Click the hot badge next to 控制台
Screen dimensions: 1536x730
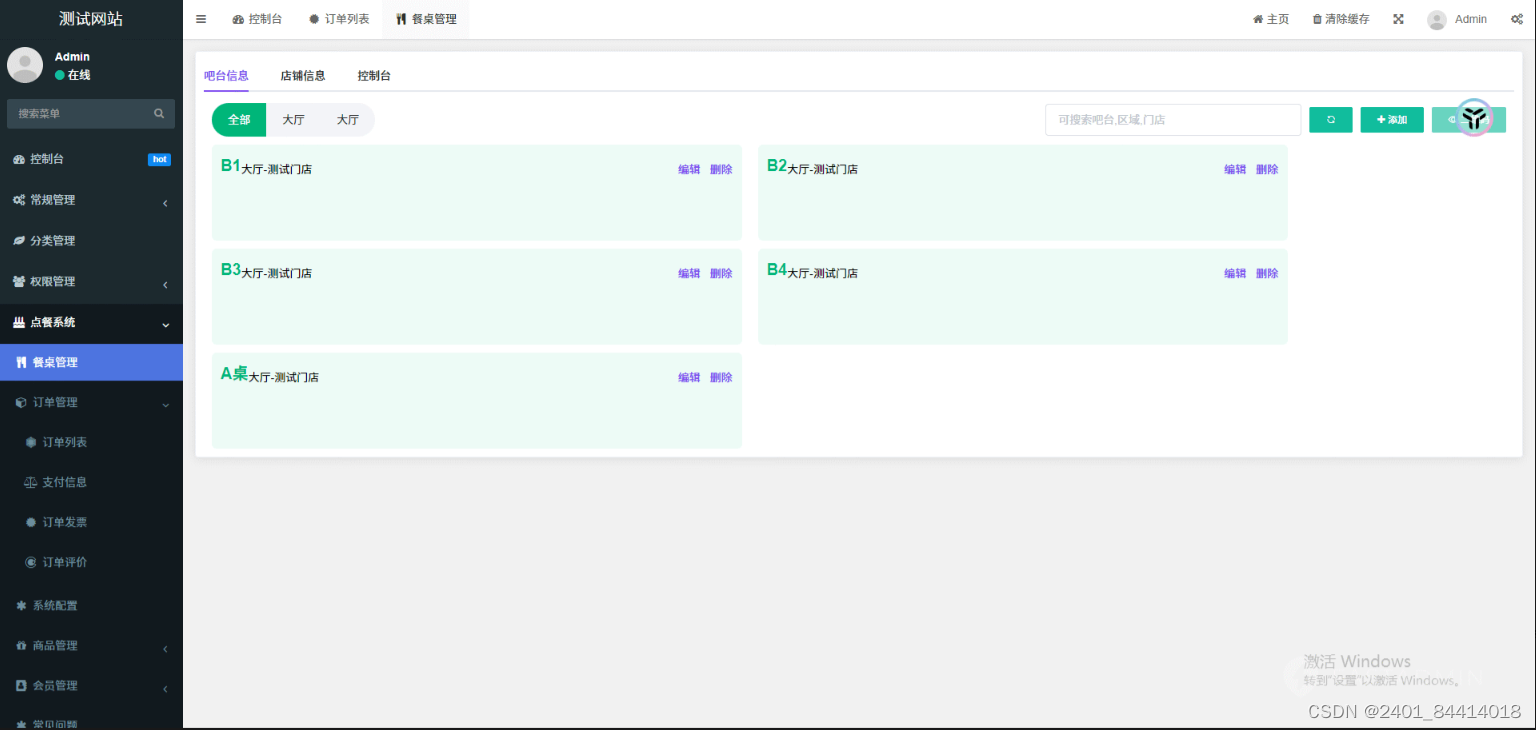[x=159, y=159]
